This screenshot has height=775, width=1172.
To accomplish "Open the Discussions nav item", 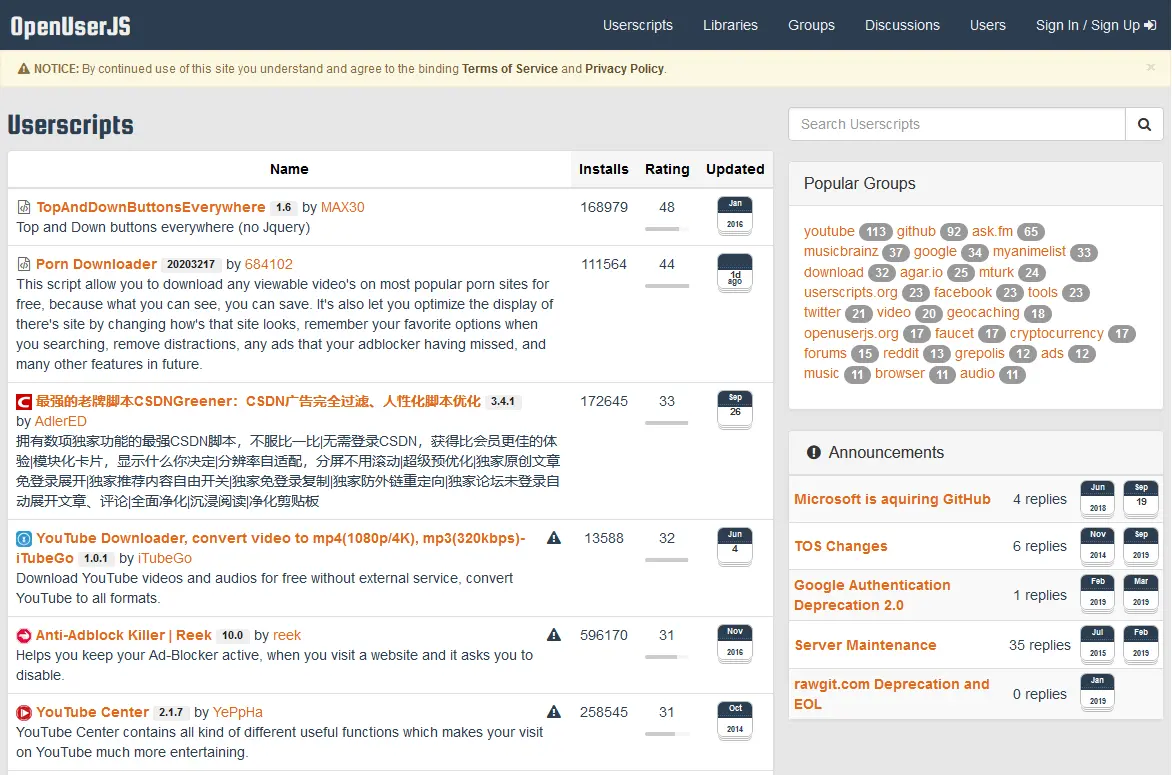I will (x=902, y=25).
